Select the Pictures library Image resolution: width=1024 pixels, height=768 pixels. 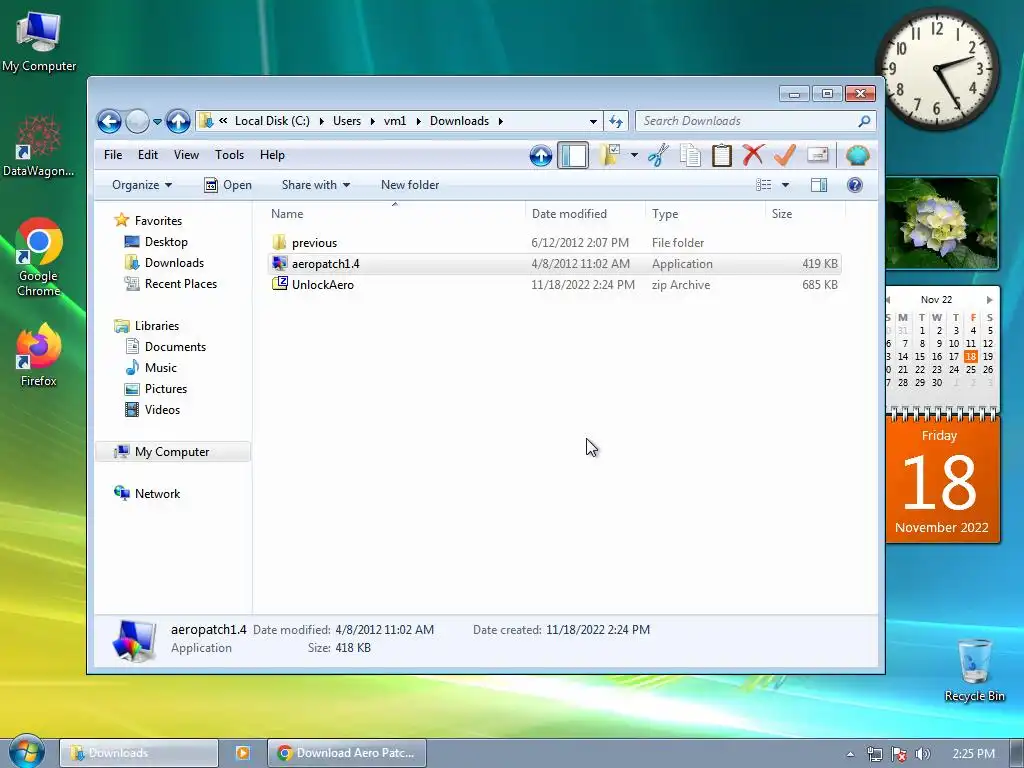click(x=155, y=388)
